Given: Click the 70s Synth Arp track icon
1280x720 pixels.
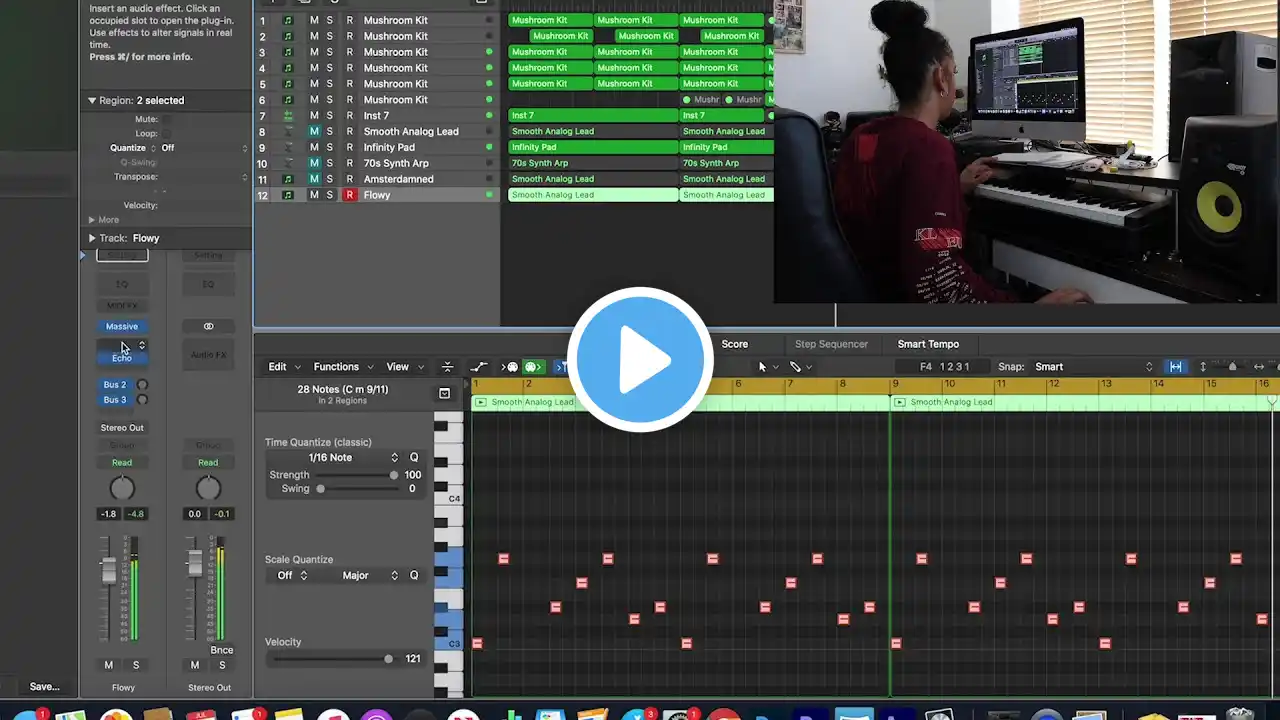Looking at the screenshot, I should click(288, 163).
